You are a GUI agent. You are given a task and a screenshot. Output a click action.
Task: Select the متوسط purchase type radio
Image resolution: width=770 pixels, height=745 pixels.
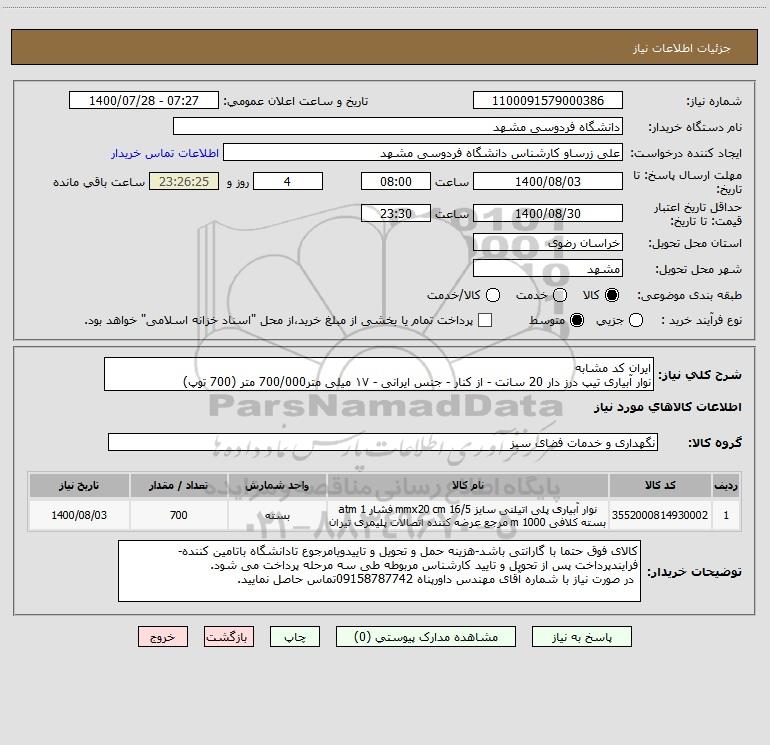577,320
